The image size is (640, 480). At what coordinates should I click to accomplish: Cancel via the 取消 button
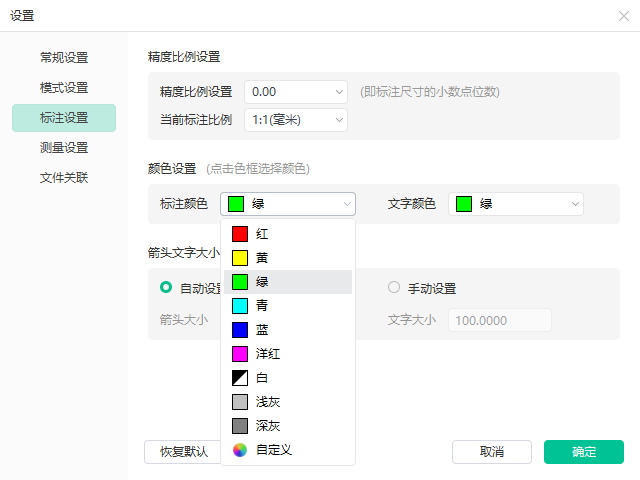pos(492,452)
